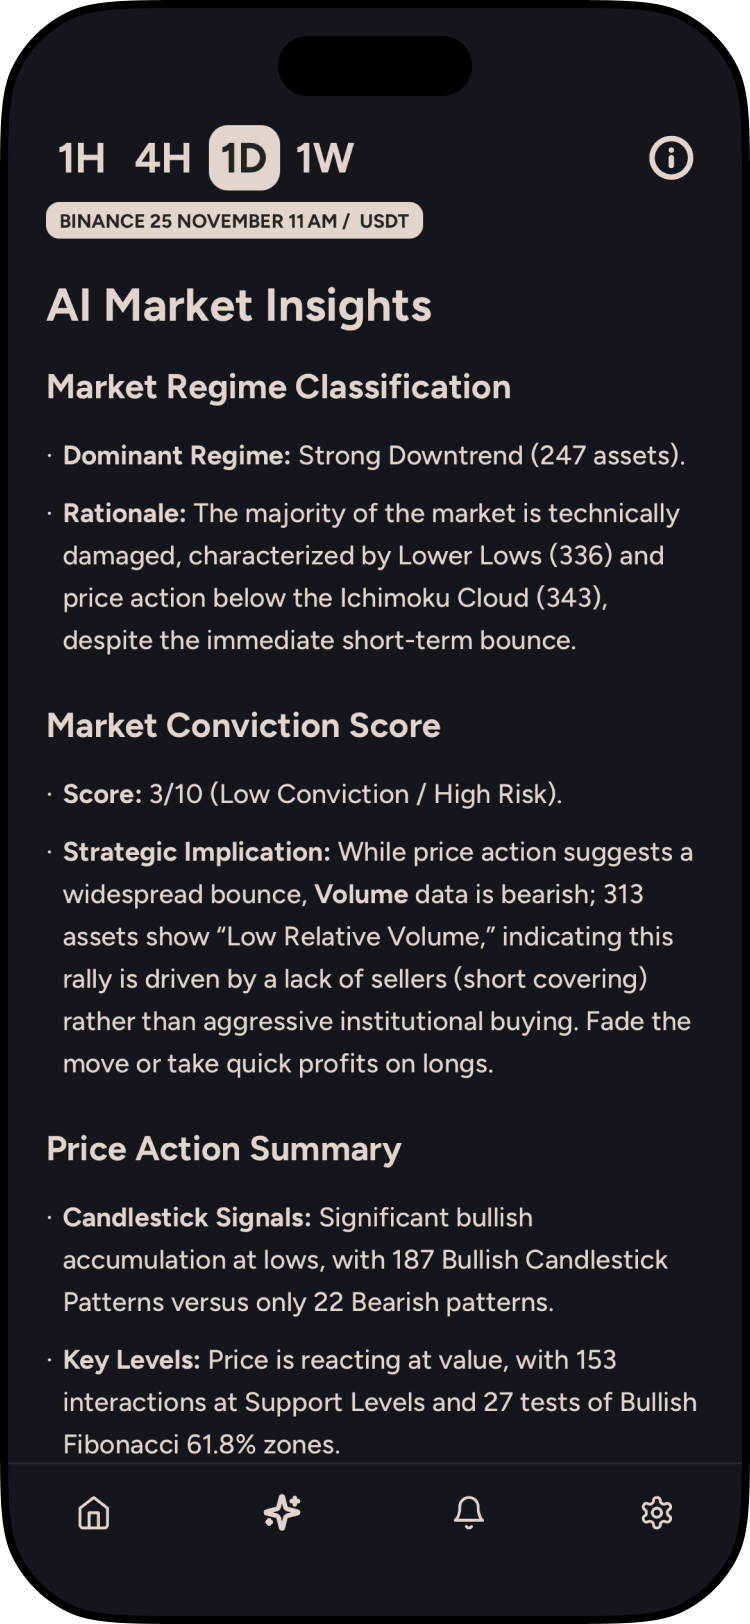Tap the bold Volume keyword
Viewport: 750px width, 1624px height.
(361, 894)
